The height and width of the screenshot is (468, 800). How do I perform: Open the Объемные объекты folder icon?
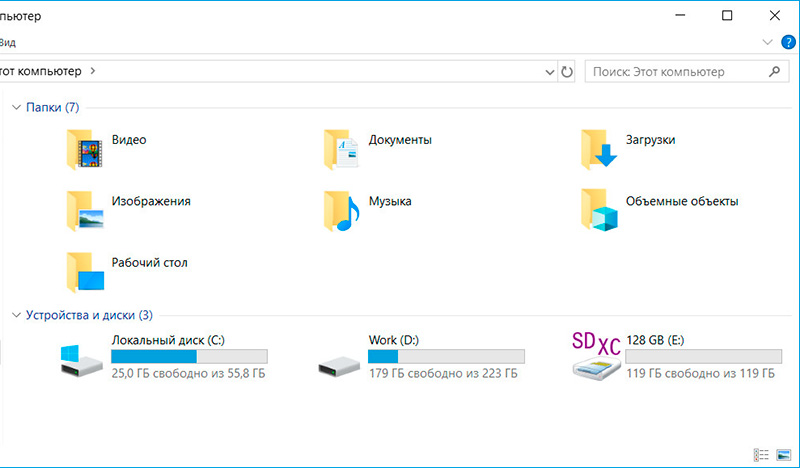[x=599, y=210]
